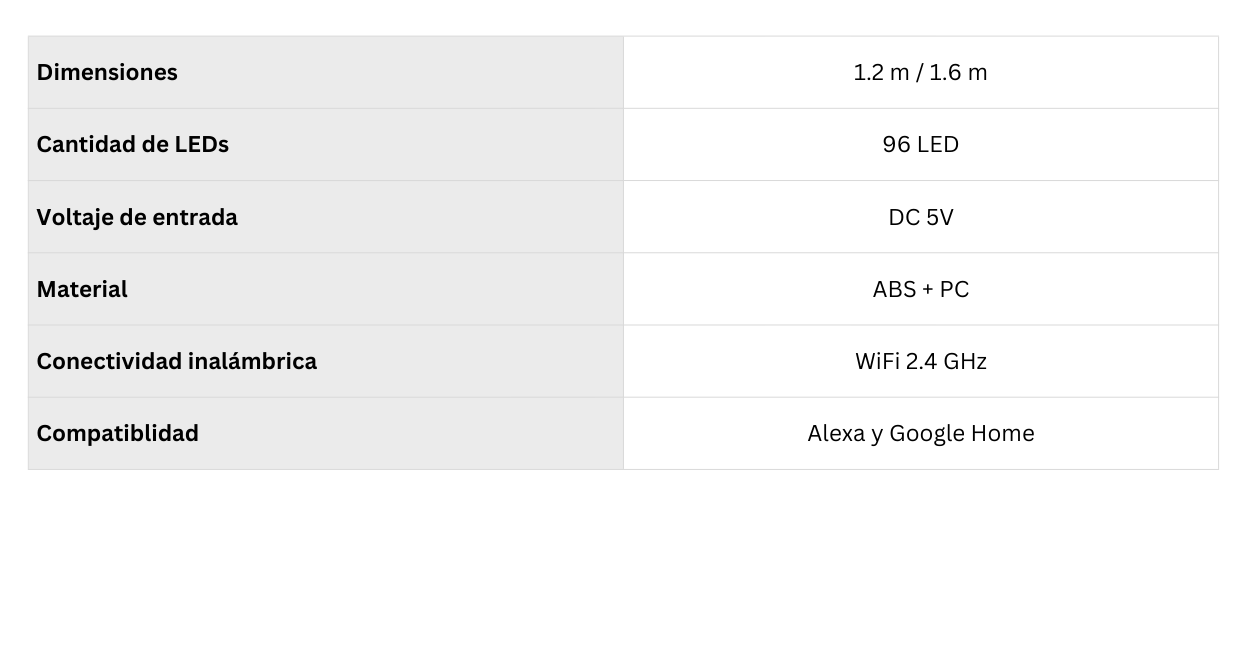
Task: Click the Google Home text
Action: pos(962,433)
